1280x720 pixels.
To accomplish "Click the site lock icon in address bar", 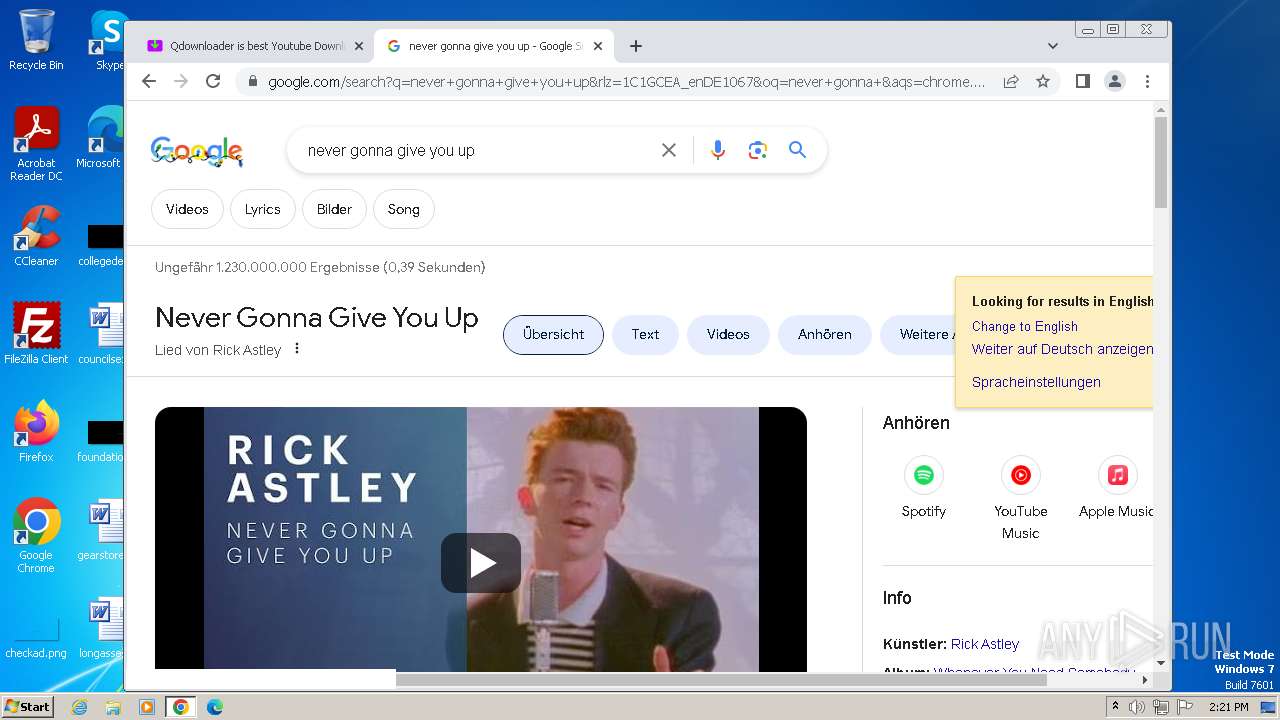I will click(x=252, y=82).
